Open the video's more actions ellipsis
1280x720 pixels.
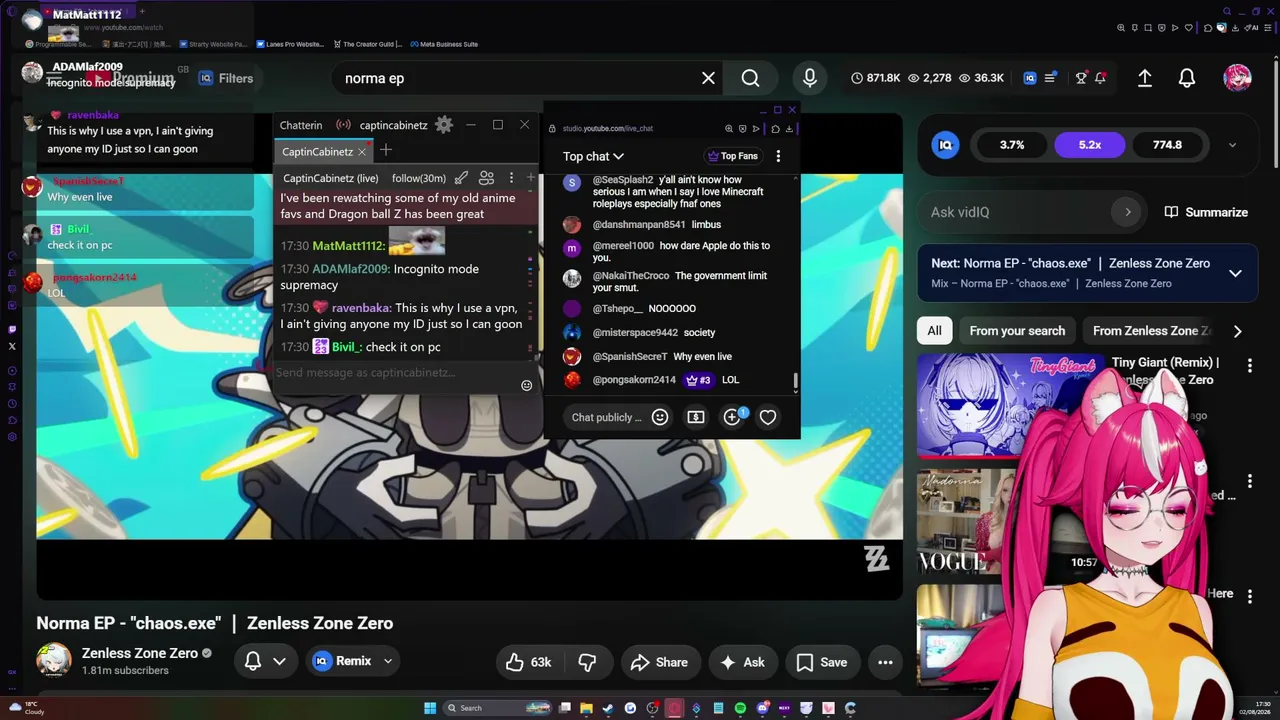(x=885, y=662)
